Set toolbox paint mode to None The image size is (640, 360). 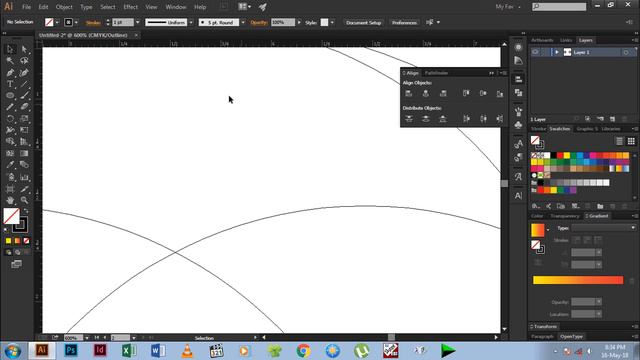pyautogui.click(x=27, y=241)
